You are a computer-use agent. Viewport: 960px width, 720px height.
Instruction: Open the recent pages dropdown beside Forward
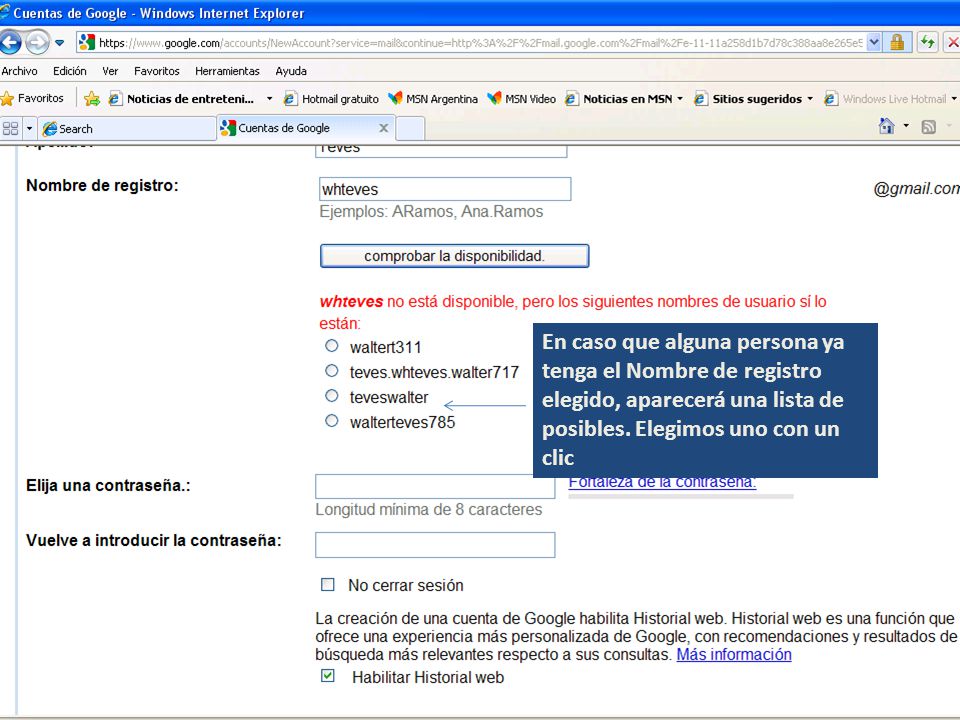pos(59,43)
